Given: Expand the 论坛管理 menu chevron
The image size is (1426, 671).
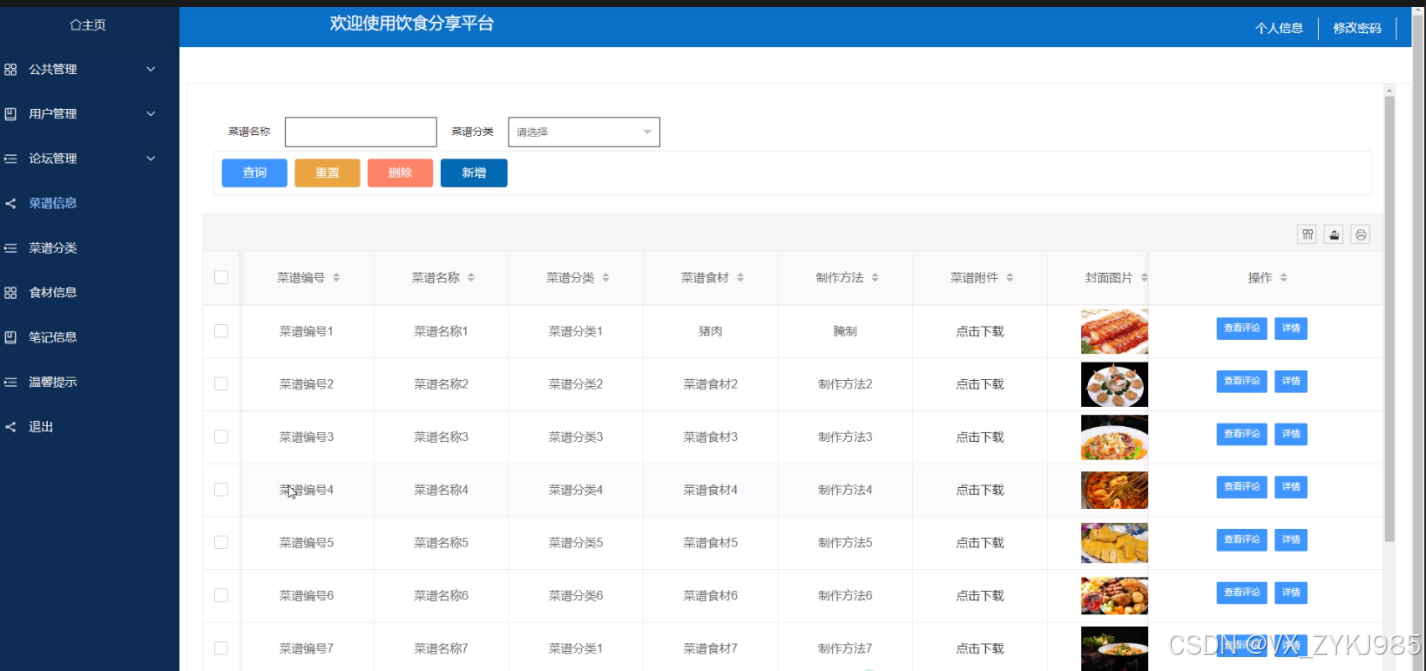Looking at the screenshot, I should (x=151, y=158).
